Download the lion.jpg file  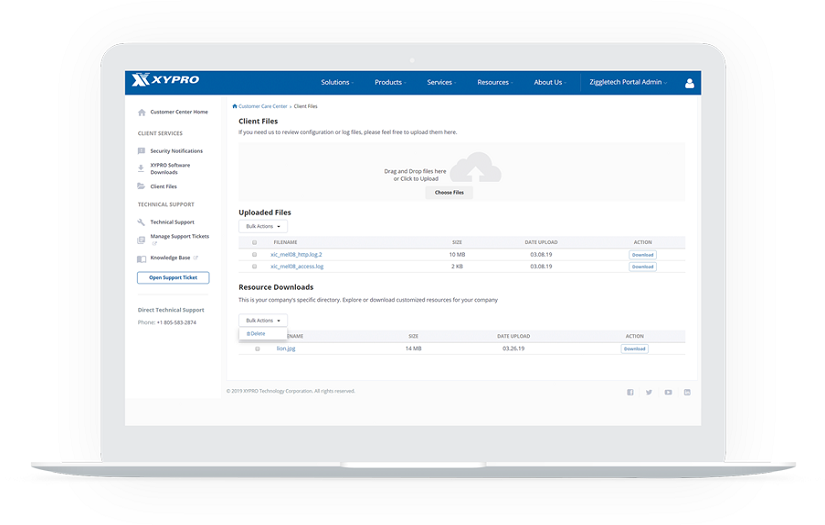[635, 349]
